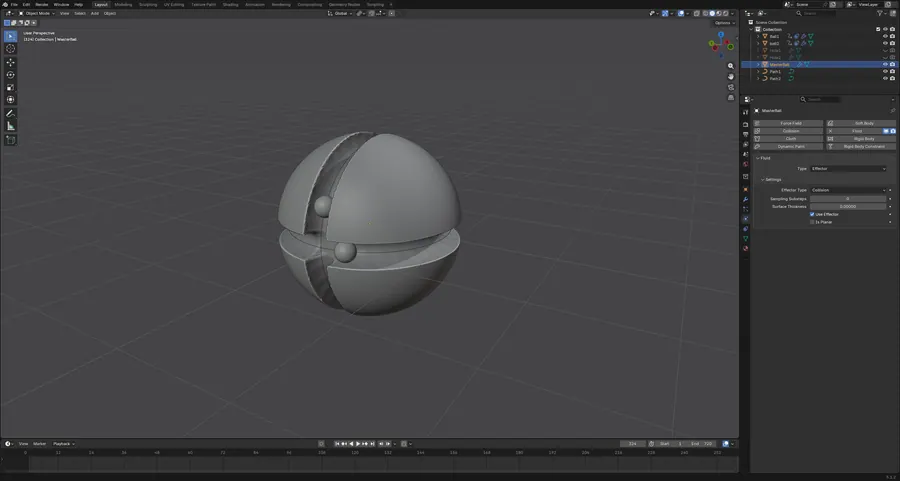
Task: Click the navigation axis gizmo
Action: click(x=720, y=44)
